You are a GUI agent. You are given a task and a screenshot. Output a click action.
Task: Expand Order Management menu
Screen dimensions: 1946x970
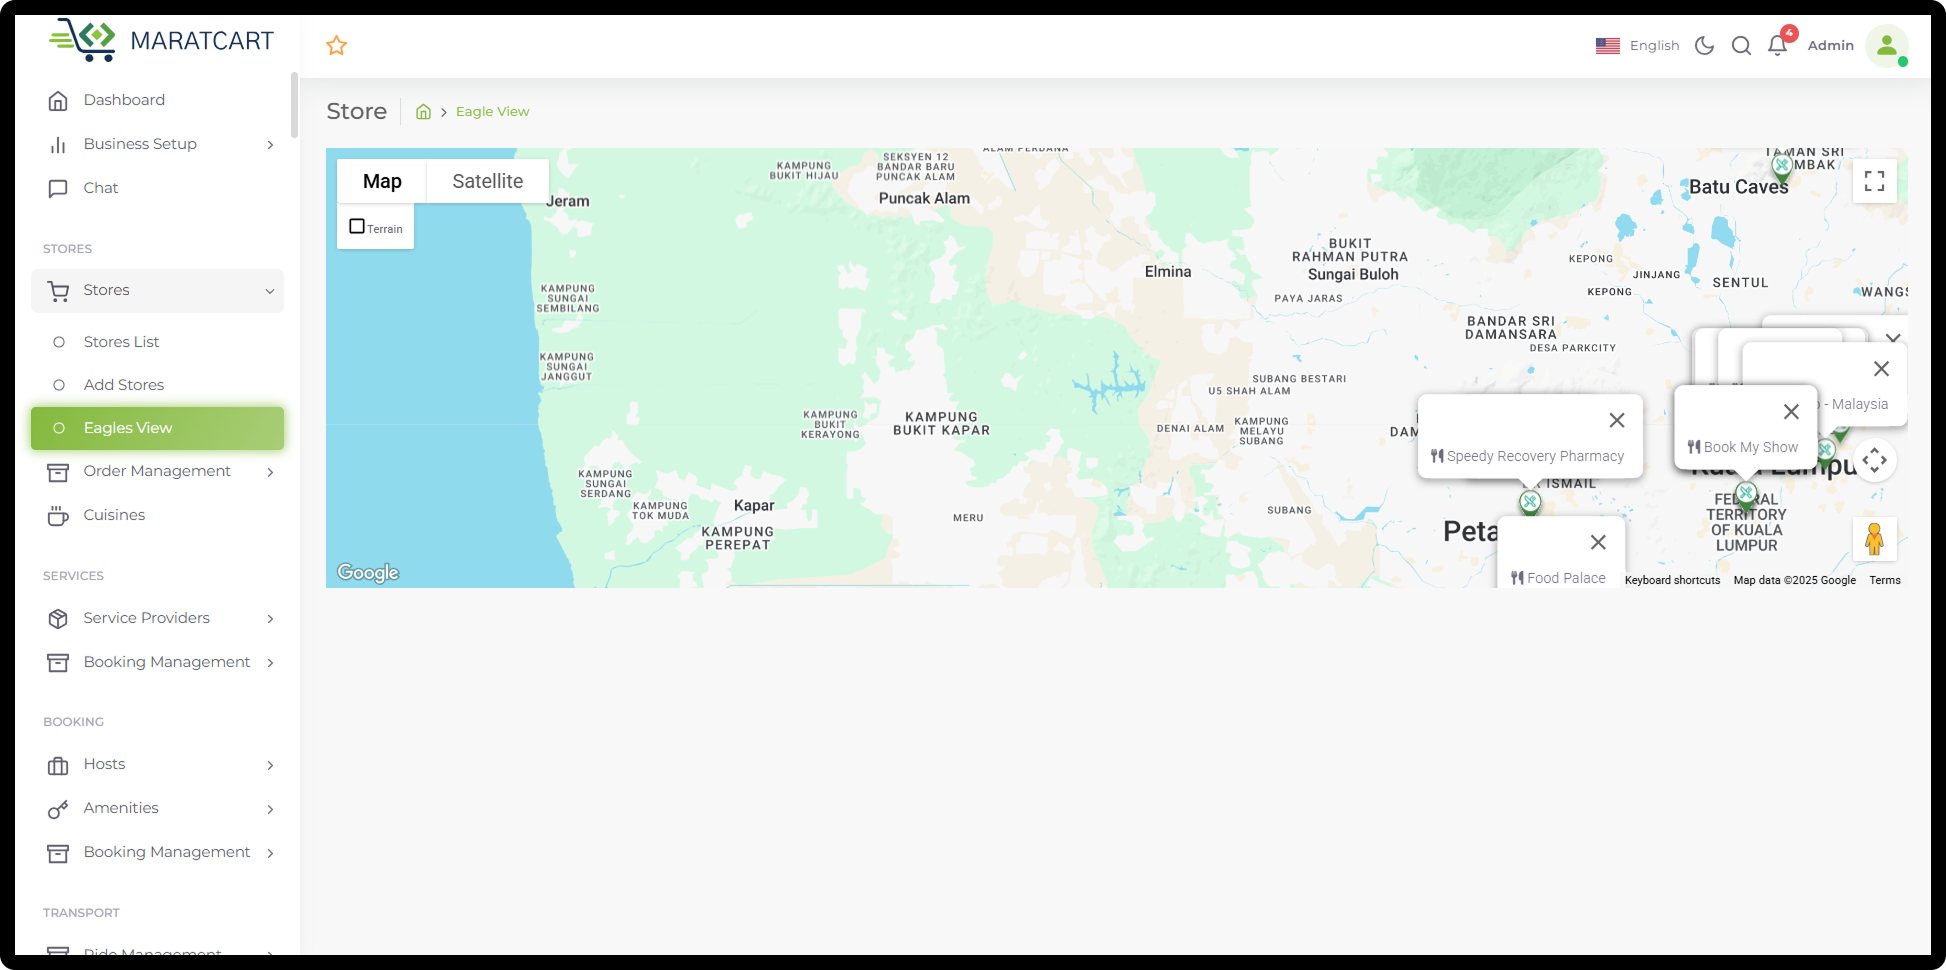coord(157,471)
